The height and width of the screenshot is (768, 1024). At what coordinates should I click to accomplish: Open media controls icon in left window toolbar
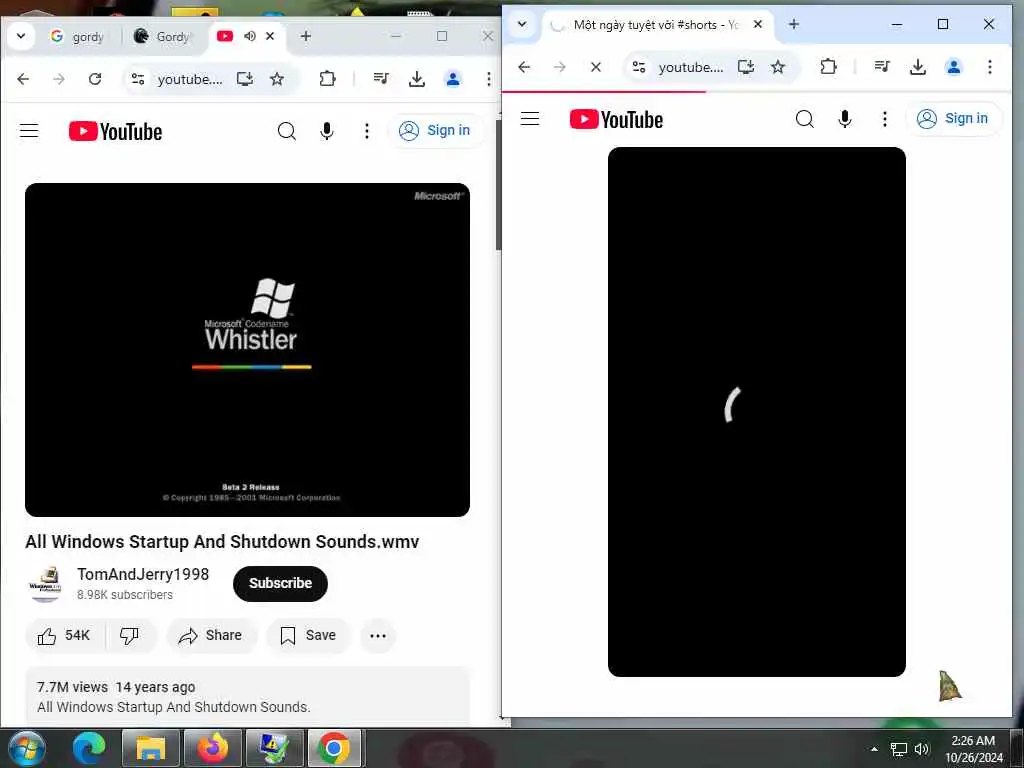(381, 79)
